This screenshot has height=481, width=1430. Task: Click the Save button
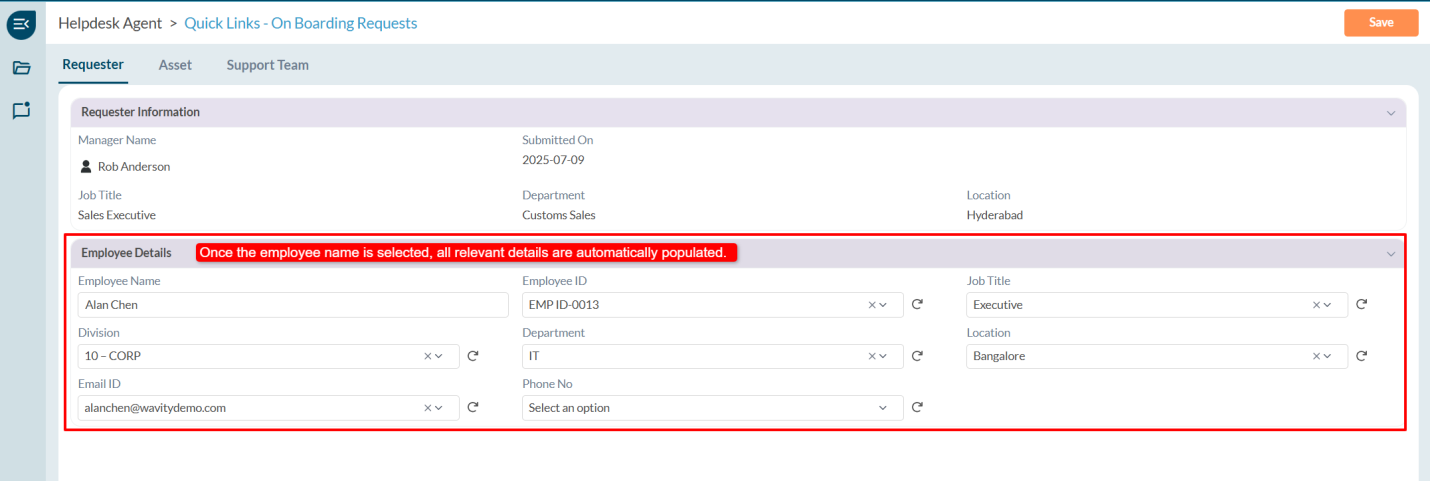point(1381,23)
